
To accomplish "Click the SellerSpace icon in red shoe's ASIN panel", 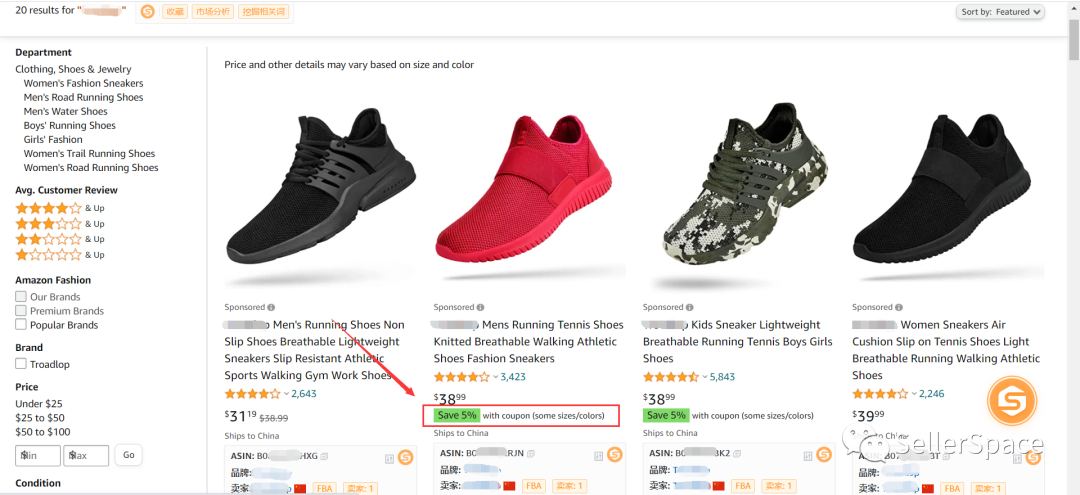I will tap(614, 456).
